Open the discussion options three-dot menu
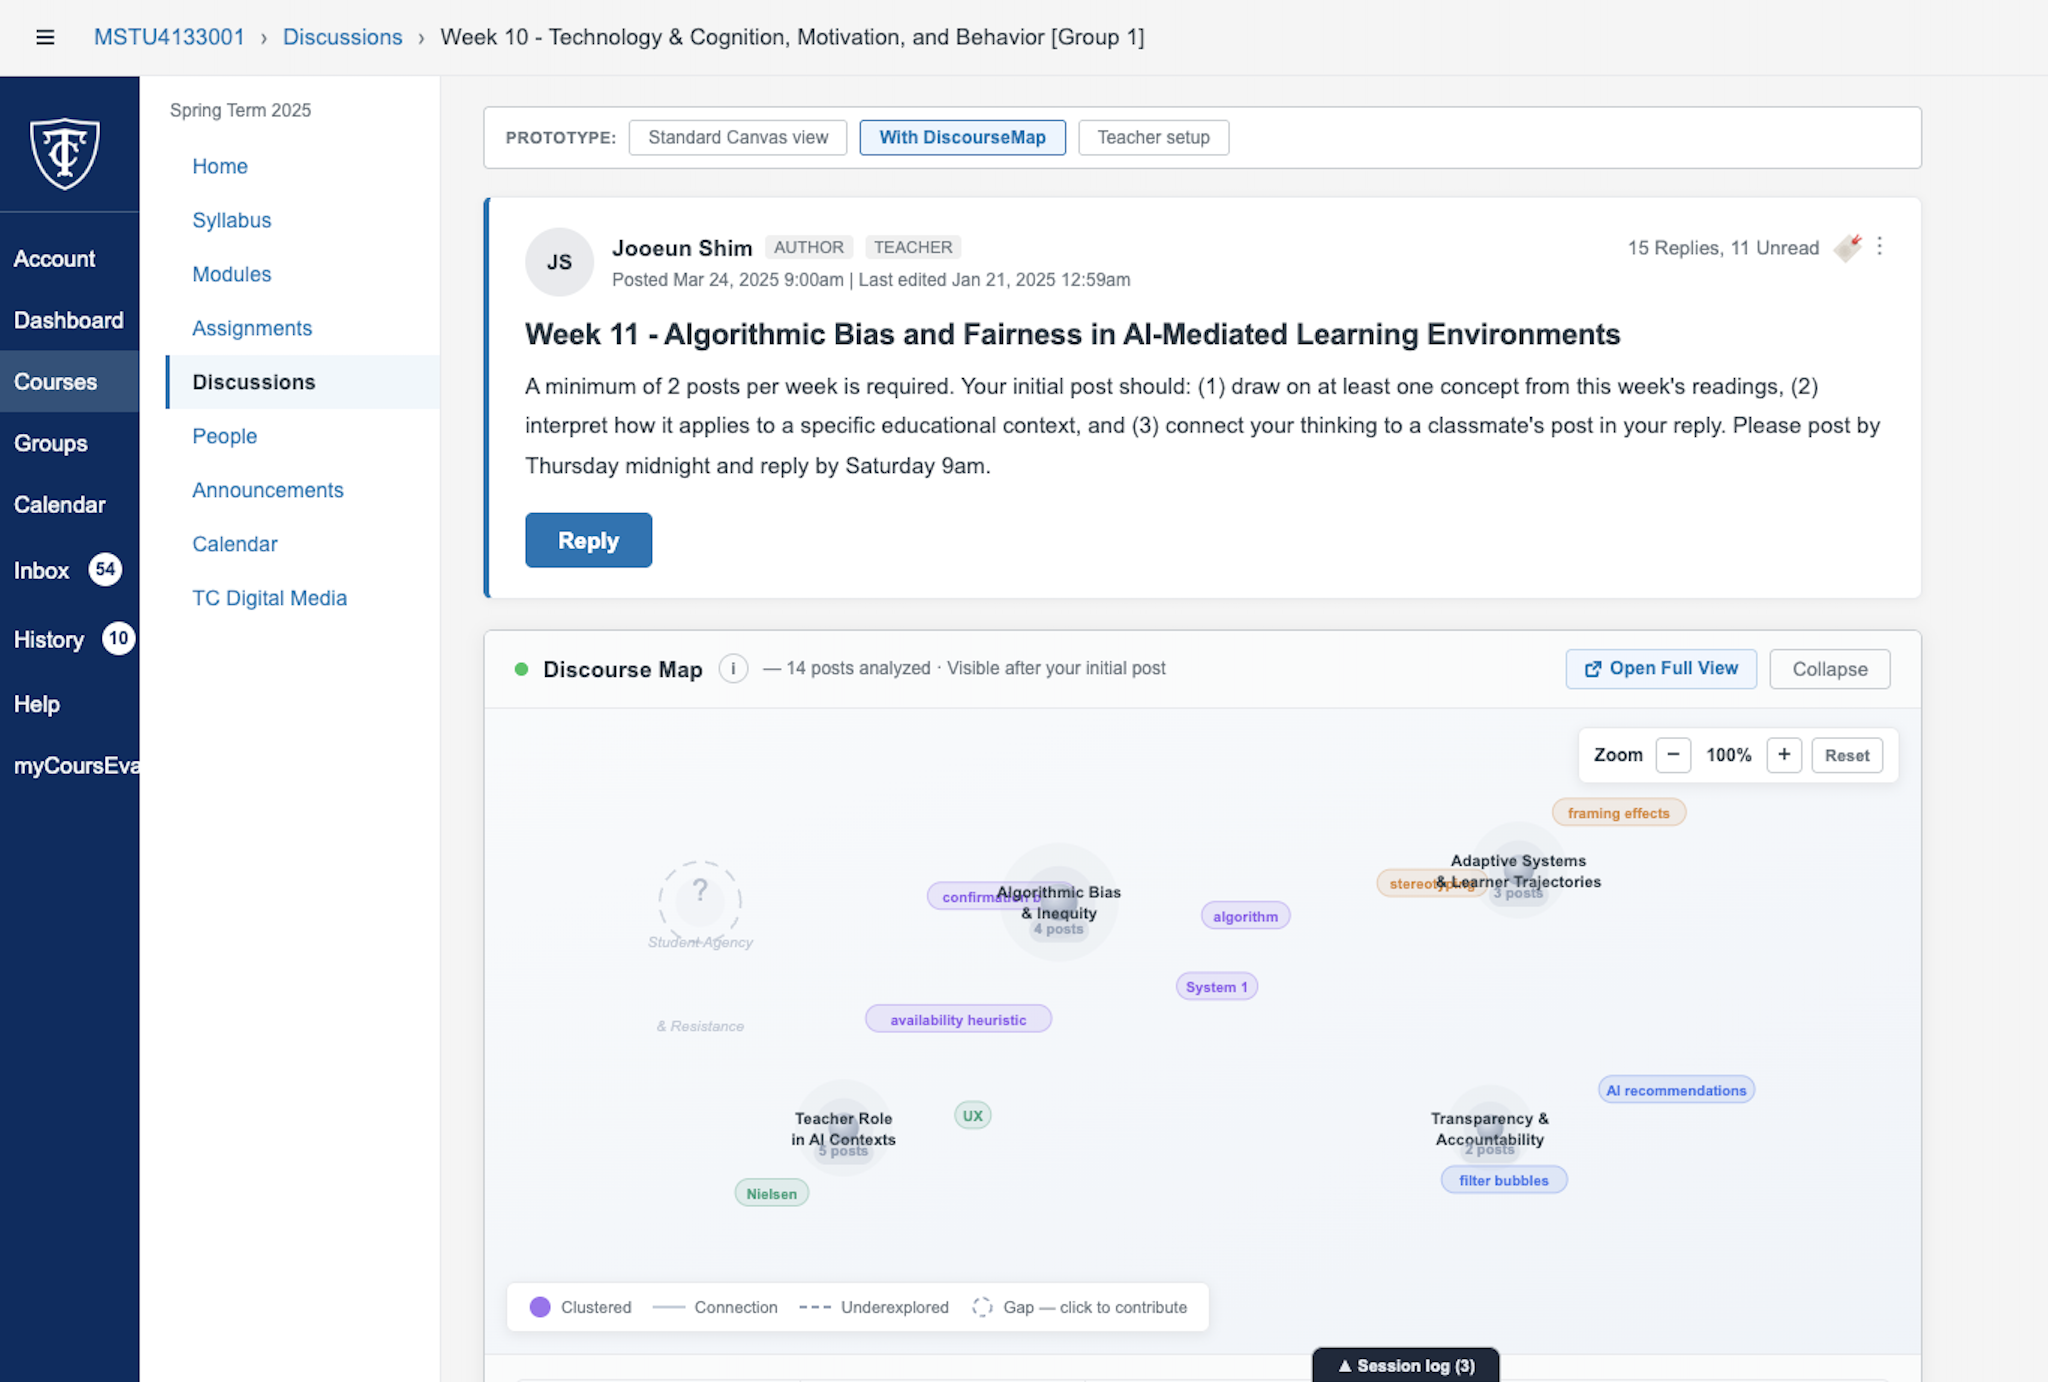The image size is (2048, 1382). [1880, 246]
